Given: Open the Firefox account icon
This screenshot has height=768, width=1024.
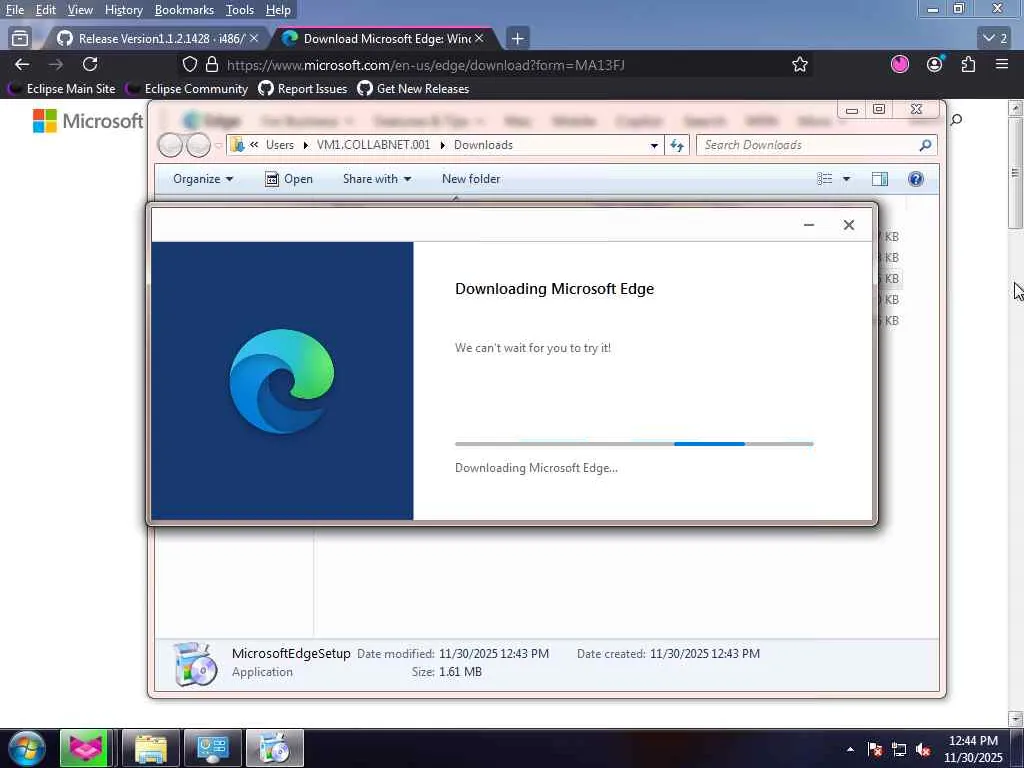Looking at the screenshot, I should coord(935,64).
